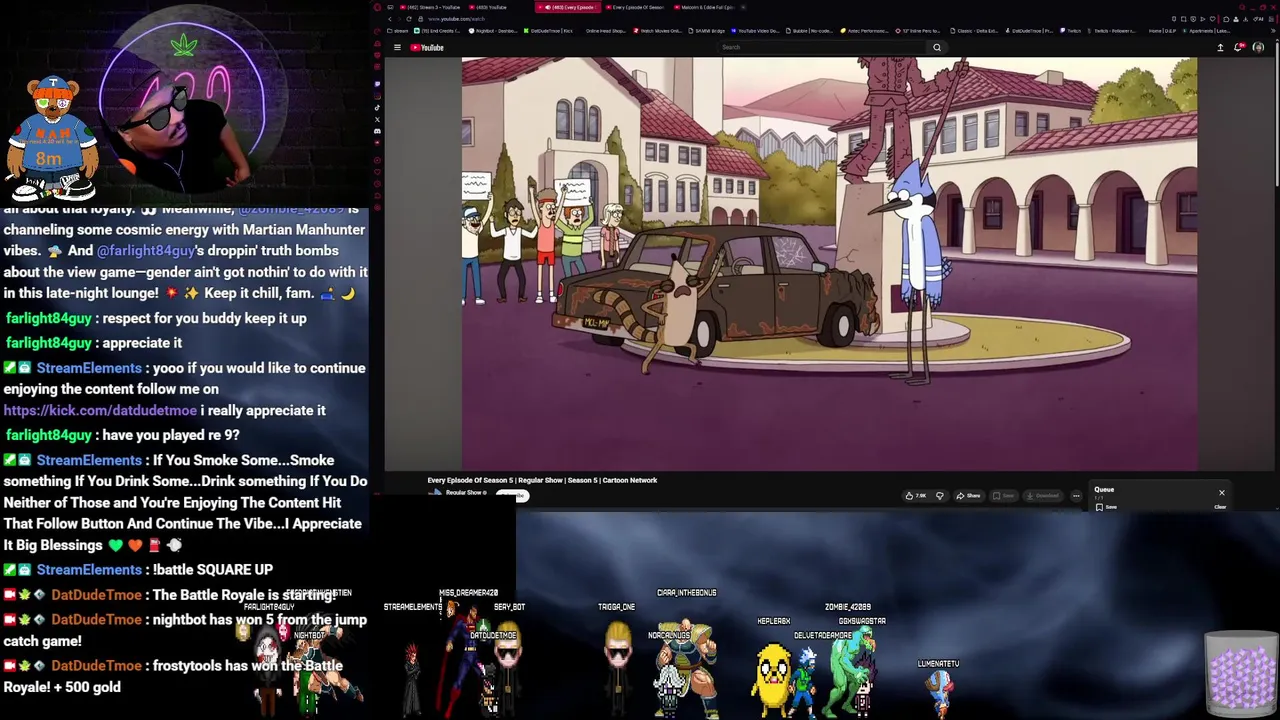Click Save in the Queue panel
The height and width of the screenshot is (720, 1280).
pyautogui.click(x=1106, y=507)
